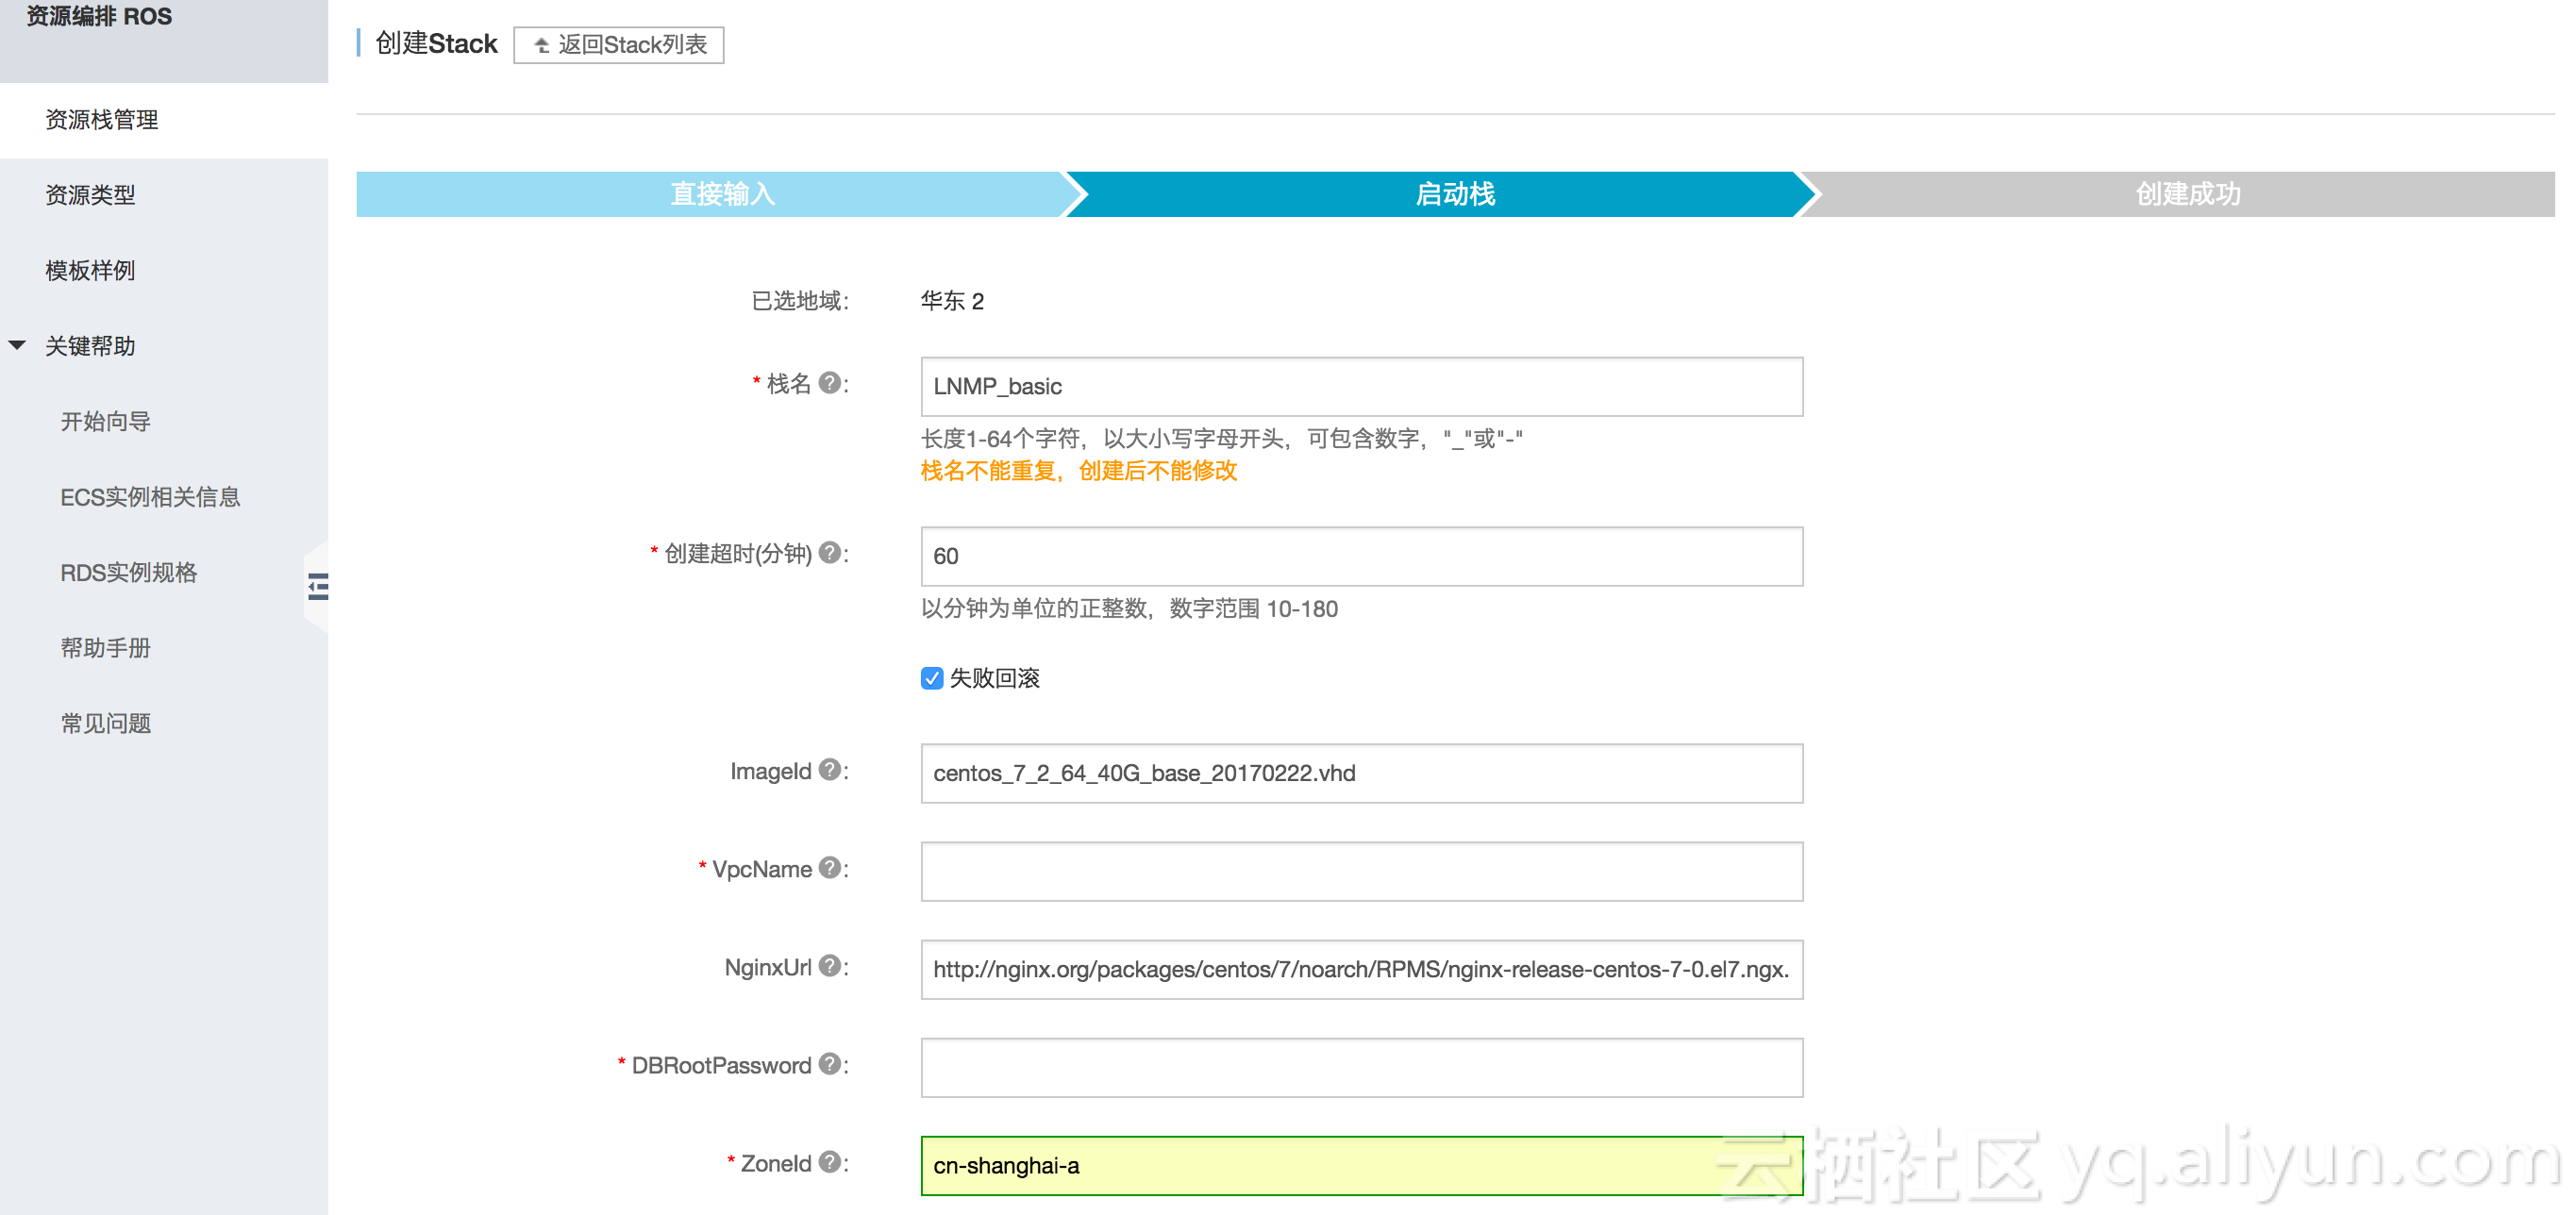
Task: Open ECS实例相关信息 help link
Action: pos(150,497)
